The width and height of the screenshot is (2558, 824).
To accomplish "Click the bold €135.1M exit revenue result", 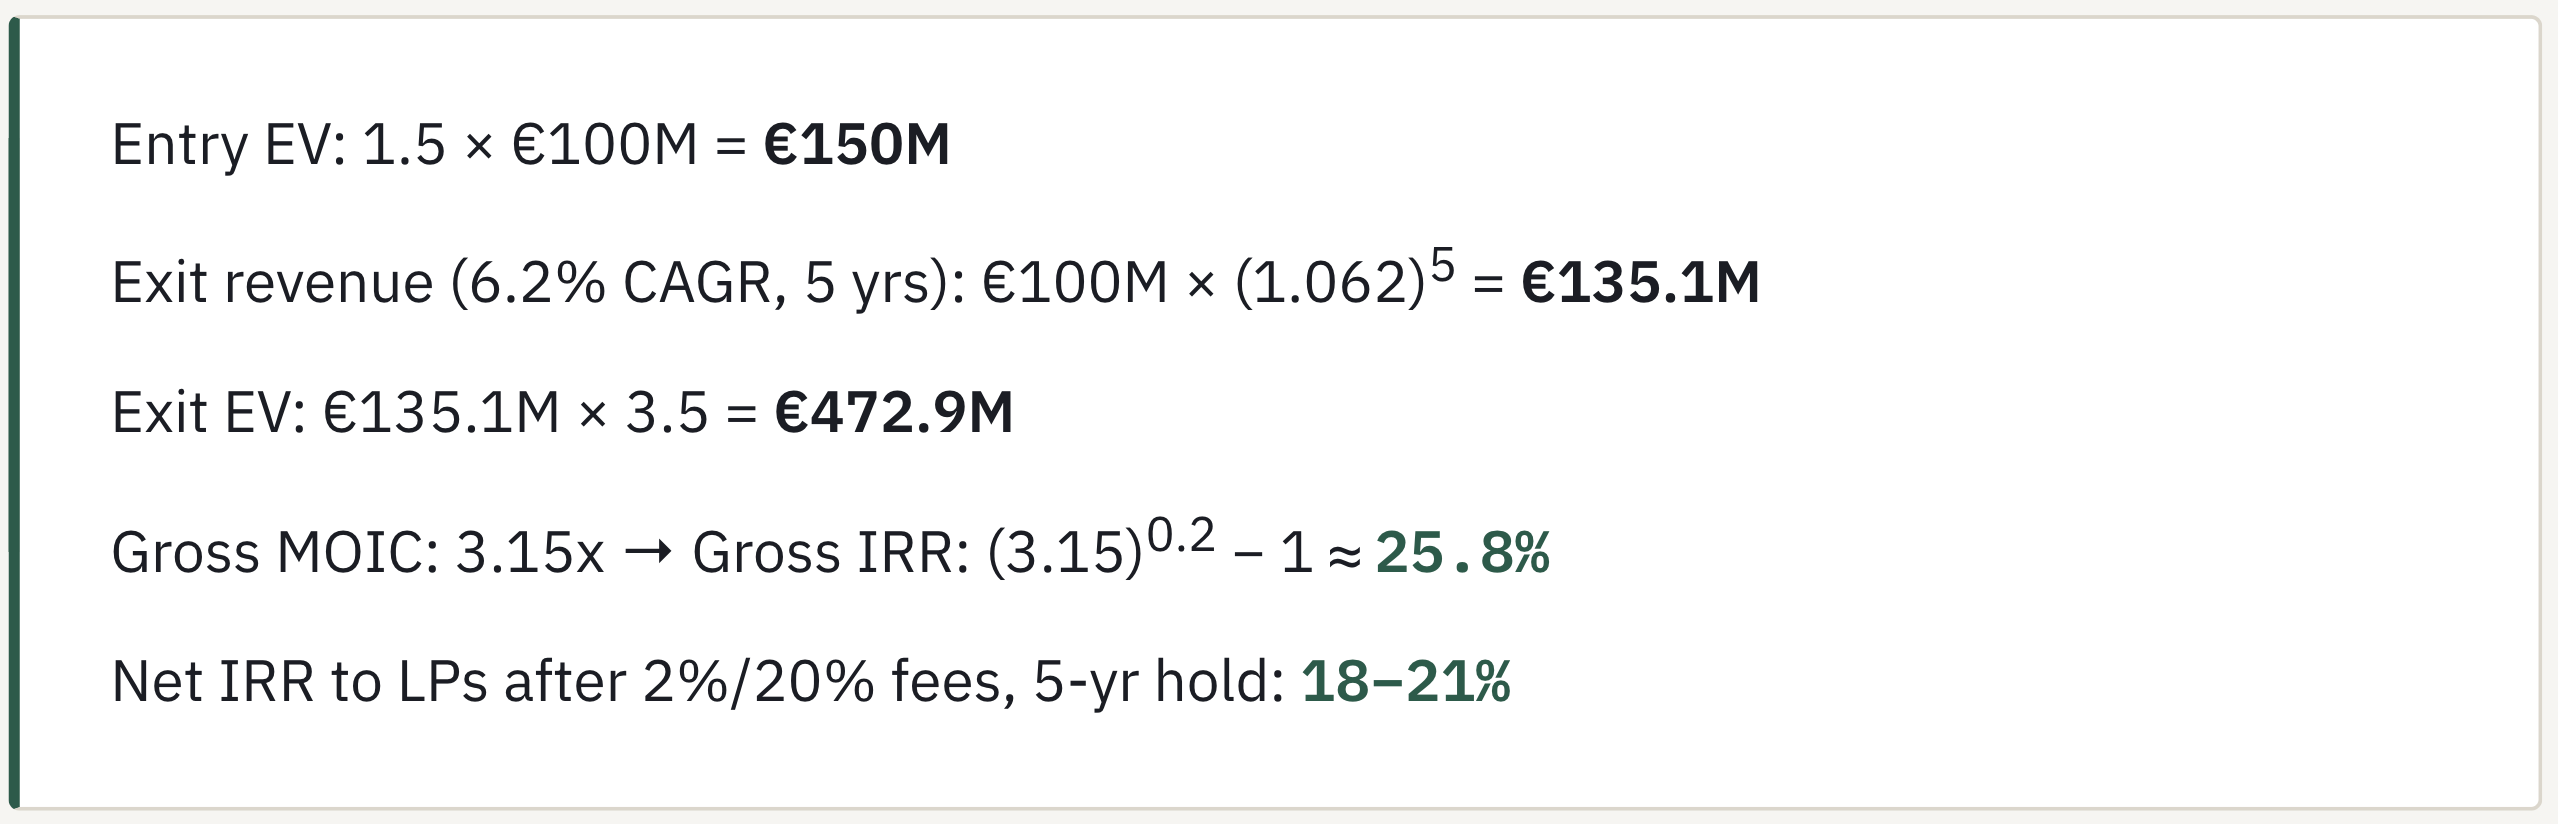I will pyautogui.click(x=1640, y=282).
